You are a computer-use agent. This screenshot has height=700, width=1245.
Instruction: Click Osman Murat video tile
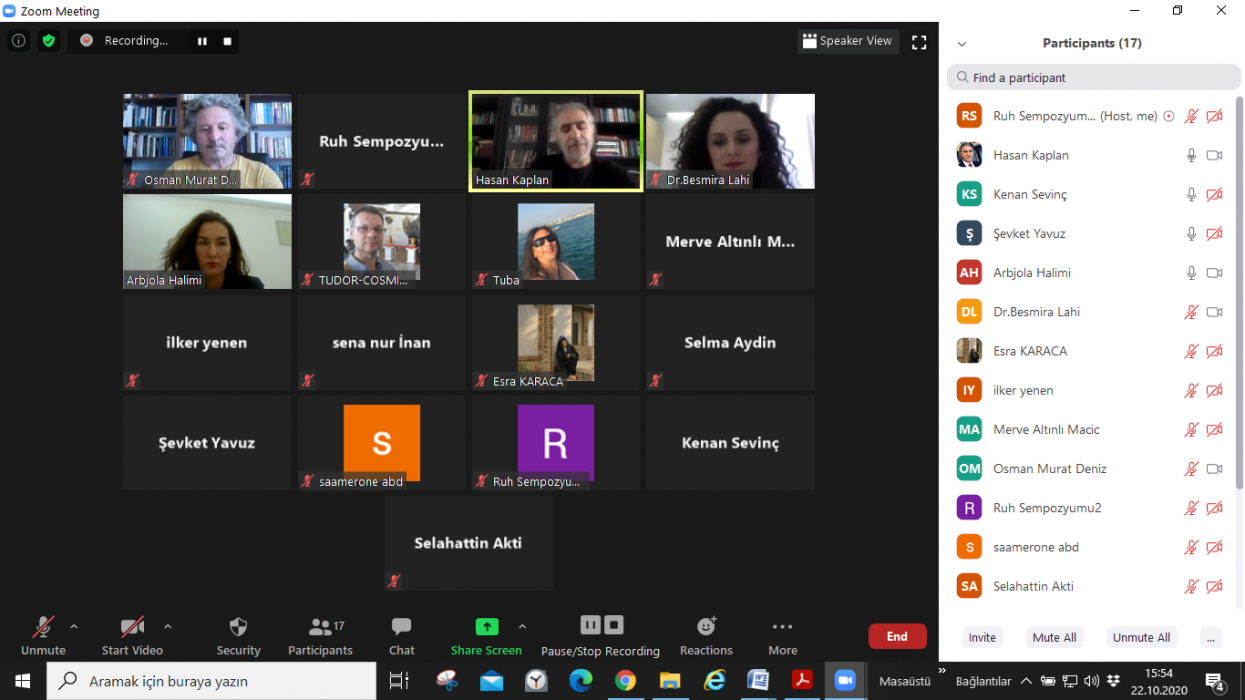(208, 141)
